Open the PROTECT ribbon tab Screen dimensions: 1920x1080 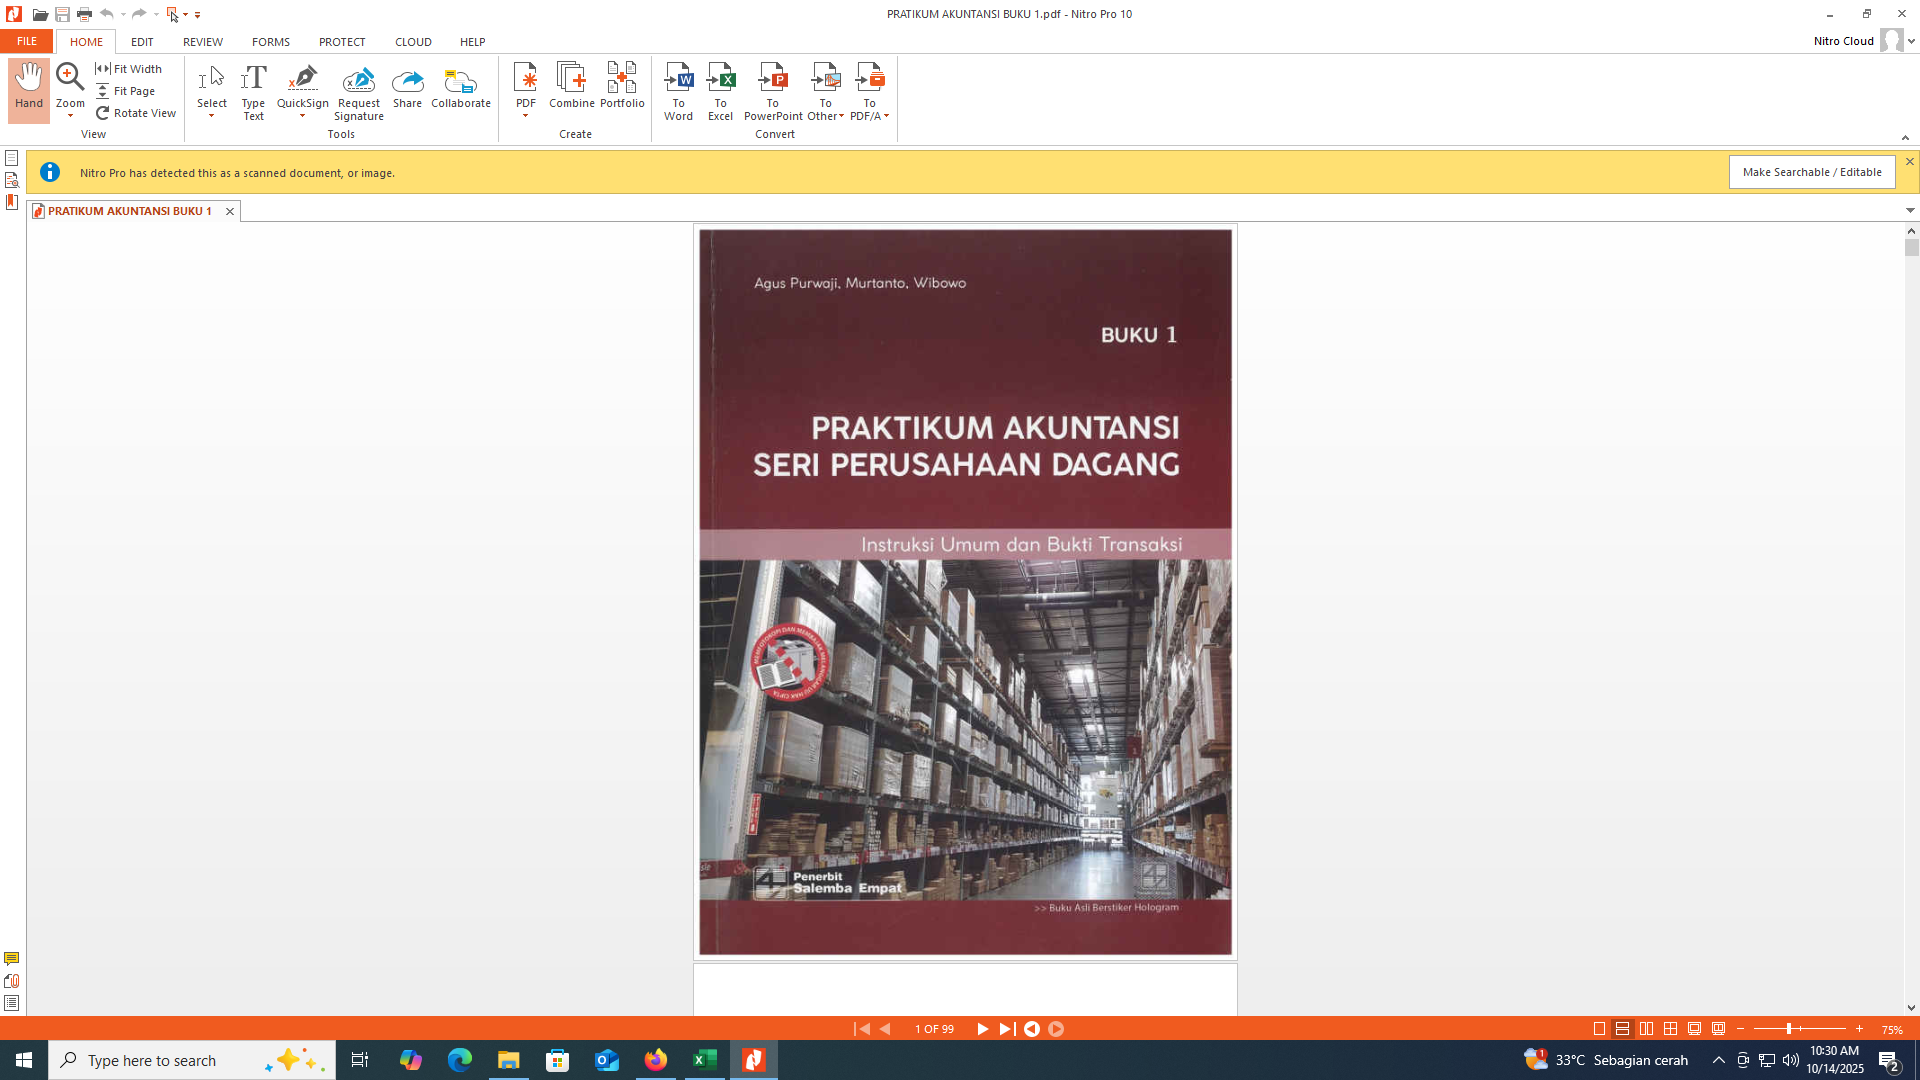(341, 42)
